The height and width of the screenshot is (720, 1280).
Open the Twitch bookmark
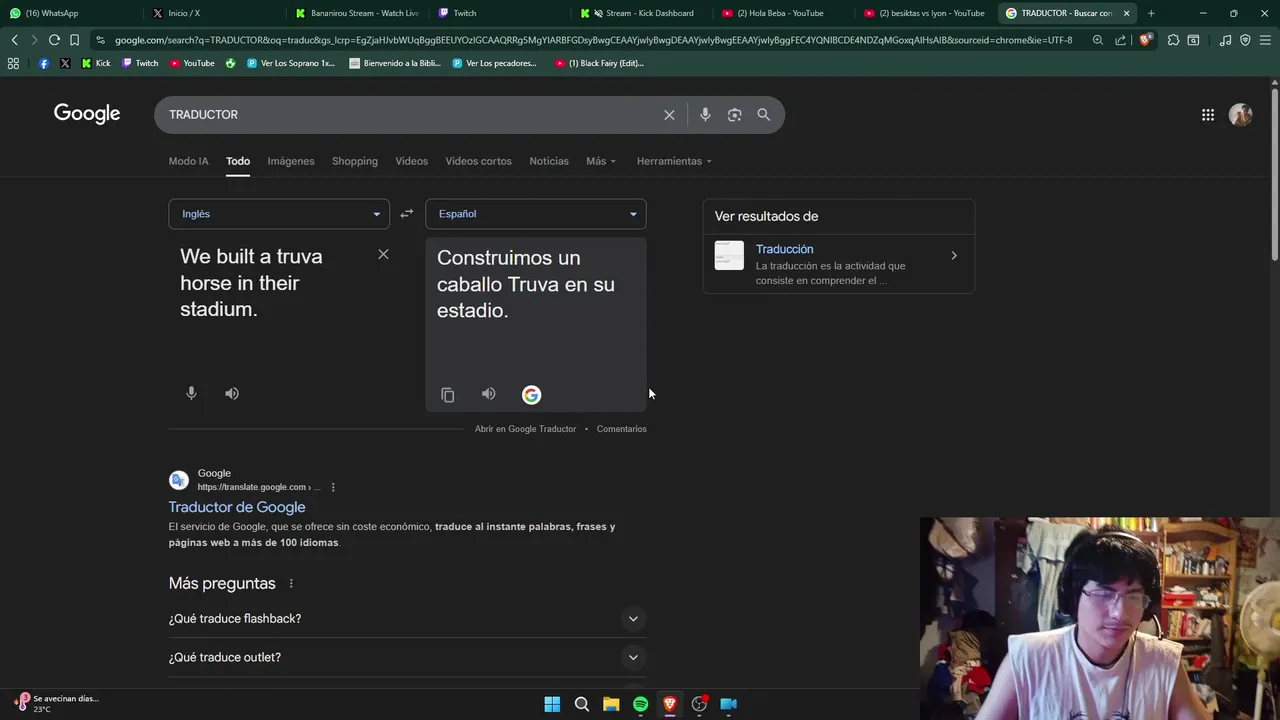point(140,63)
